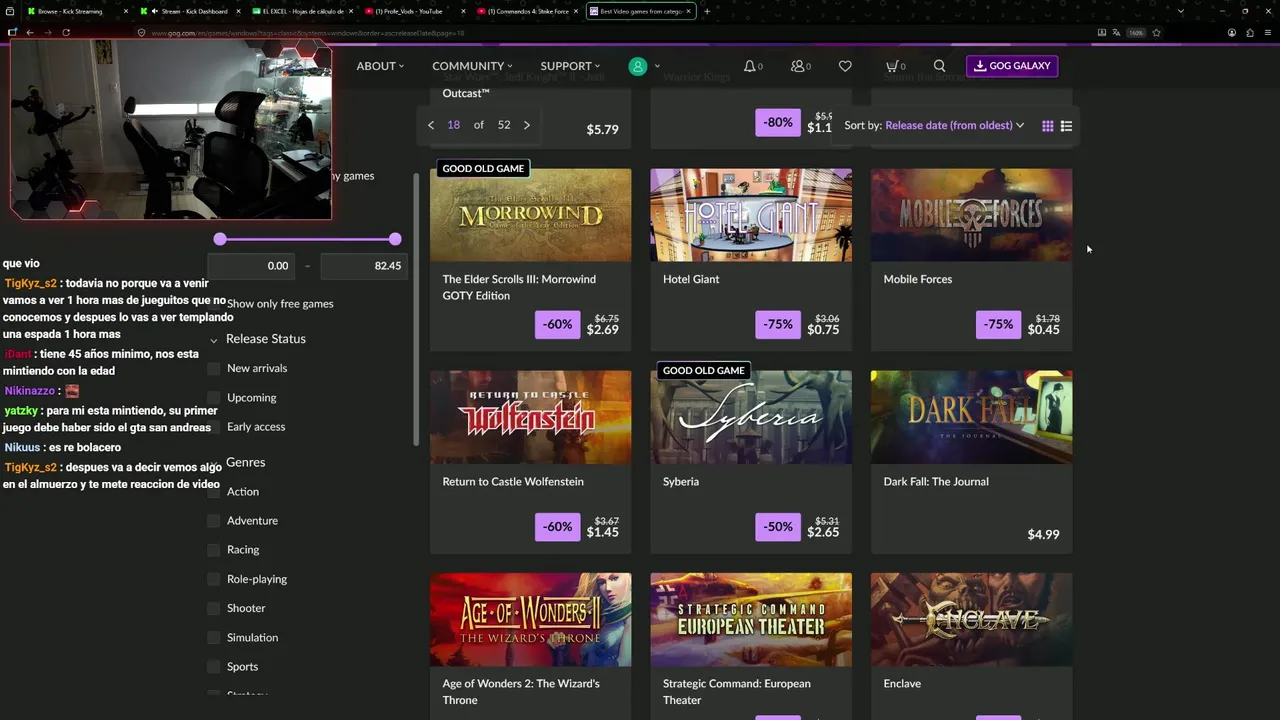Click the minimum price field showing 0.00
Image resolution: width=1280 pixels, height=720 pixels.
250,266
